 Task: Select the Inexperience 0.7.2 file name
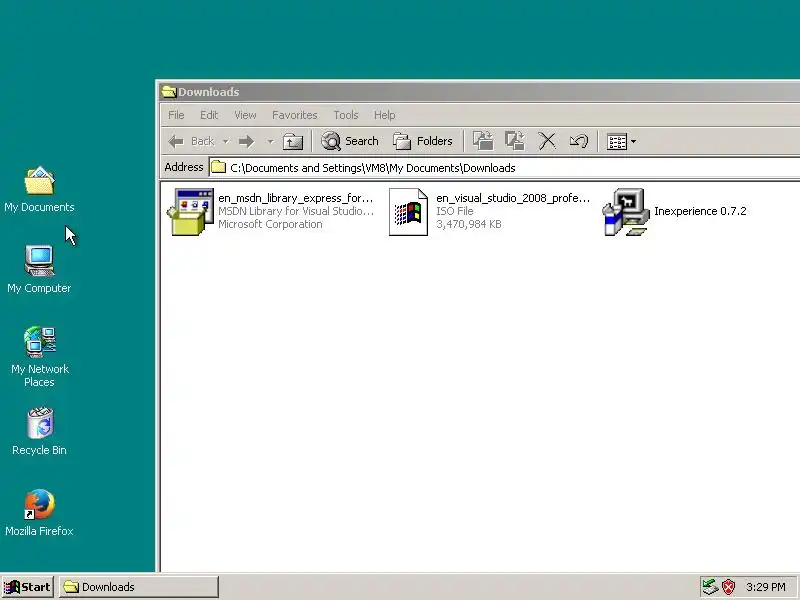tap(700, 211)
